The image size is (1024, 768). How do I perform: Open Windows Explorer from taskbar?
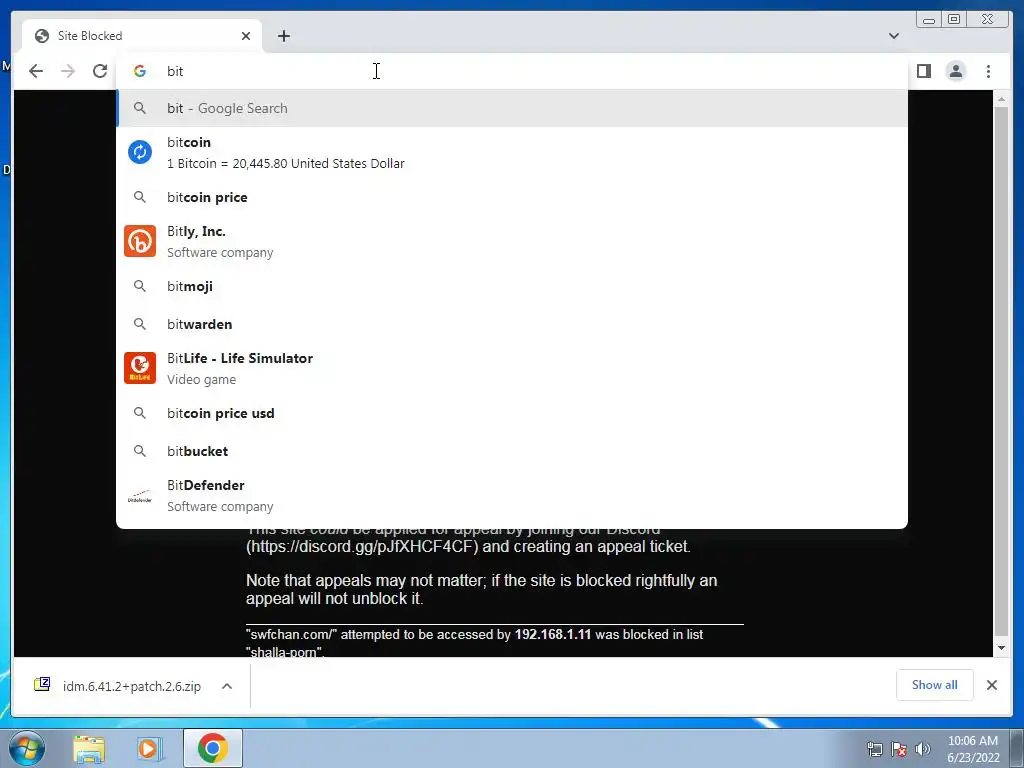[89, 749]
